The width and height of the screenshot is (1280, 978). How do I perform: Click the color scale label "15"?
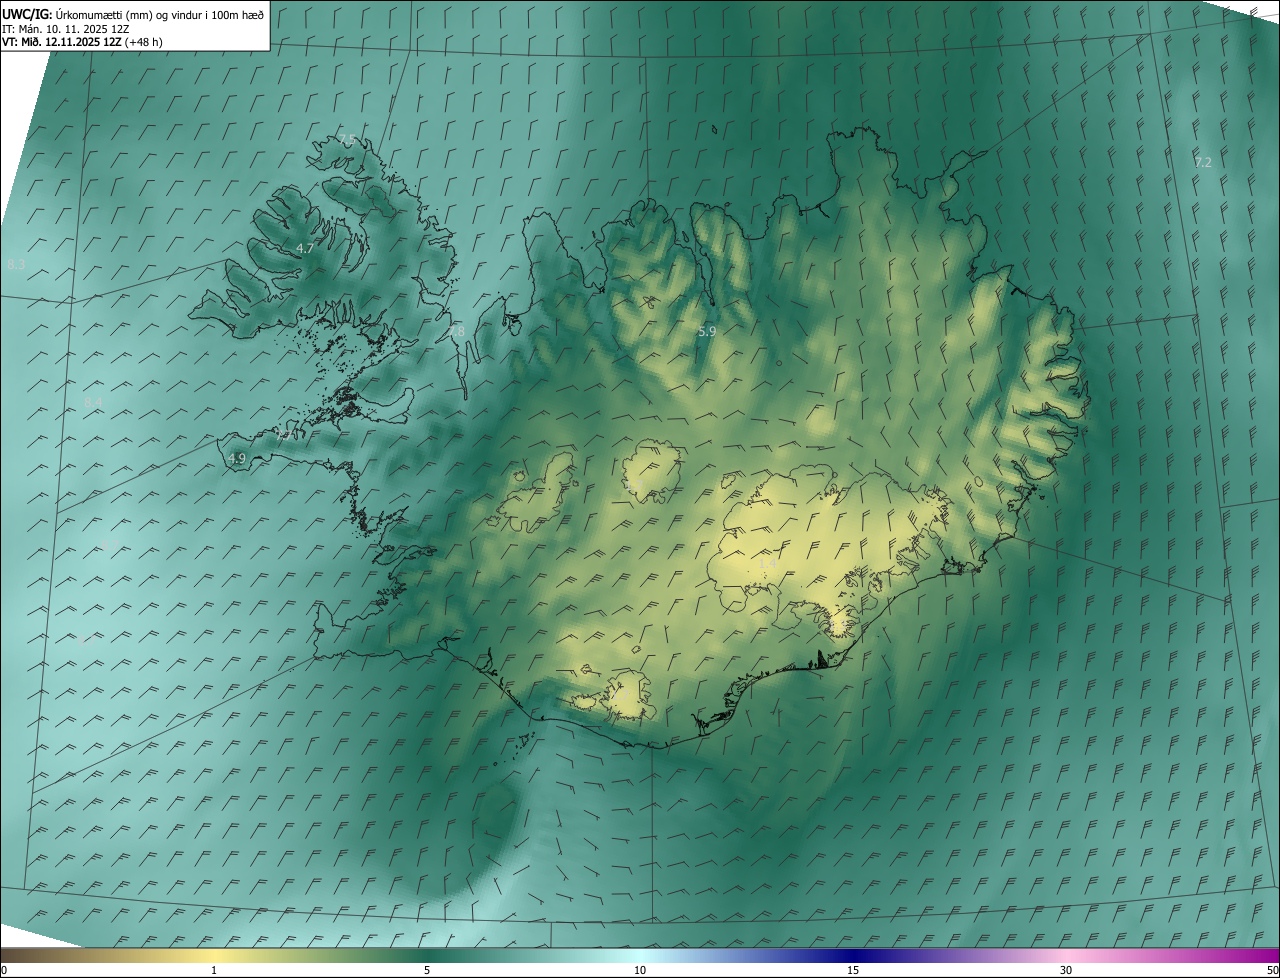(x=853, y=970)
